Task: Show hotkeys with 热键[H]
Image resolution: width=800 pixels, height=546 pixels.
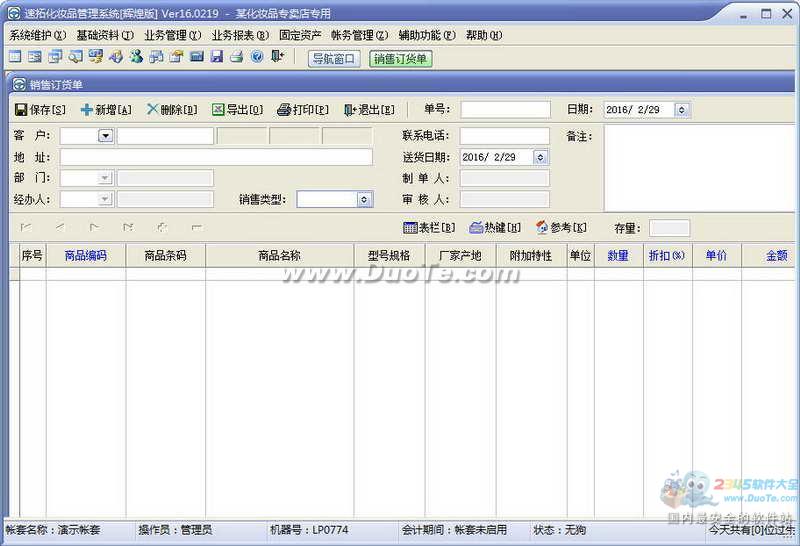Action: pos(495,228)
